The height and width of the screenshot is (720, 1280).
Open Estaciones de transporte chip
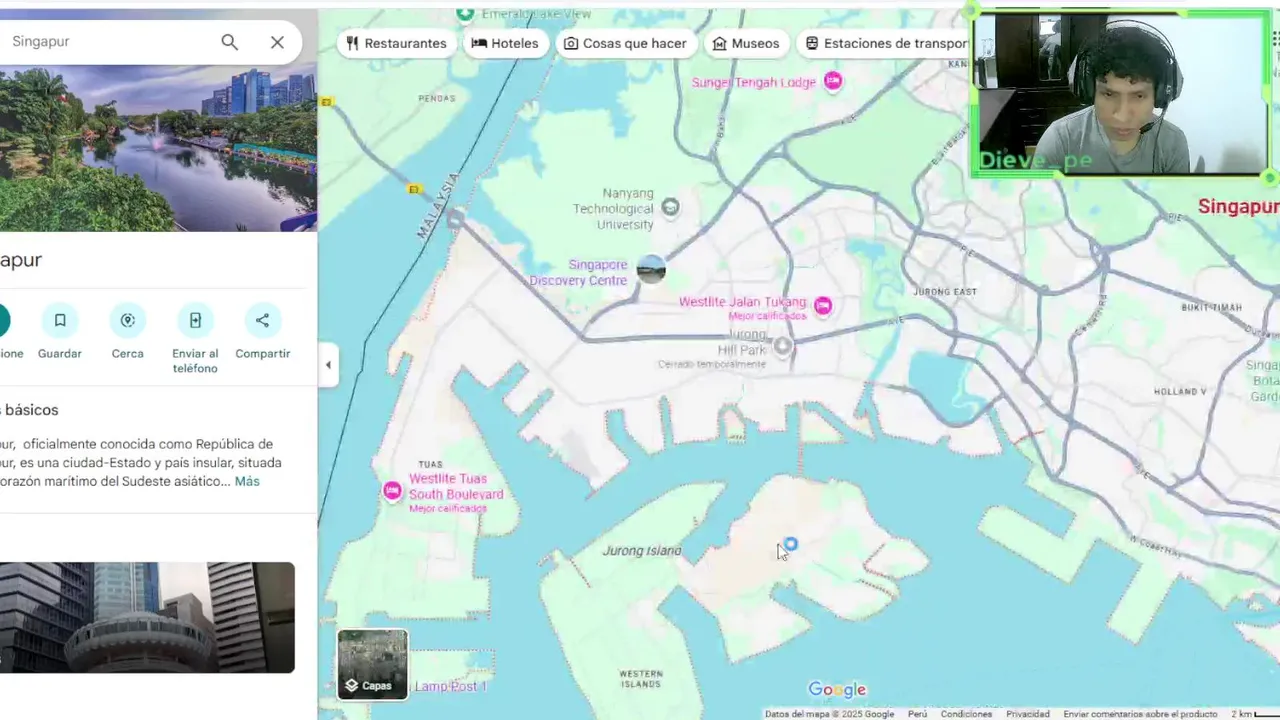pos(884,43)
